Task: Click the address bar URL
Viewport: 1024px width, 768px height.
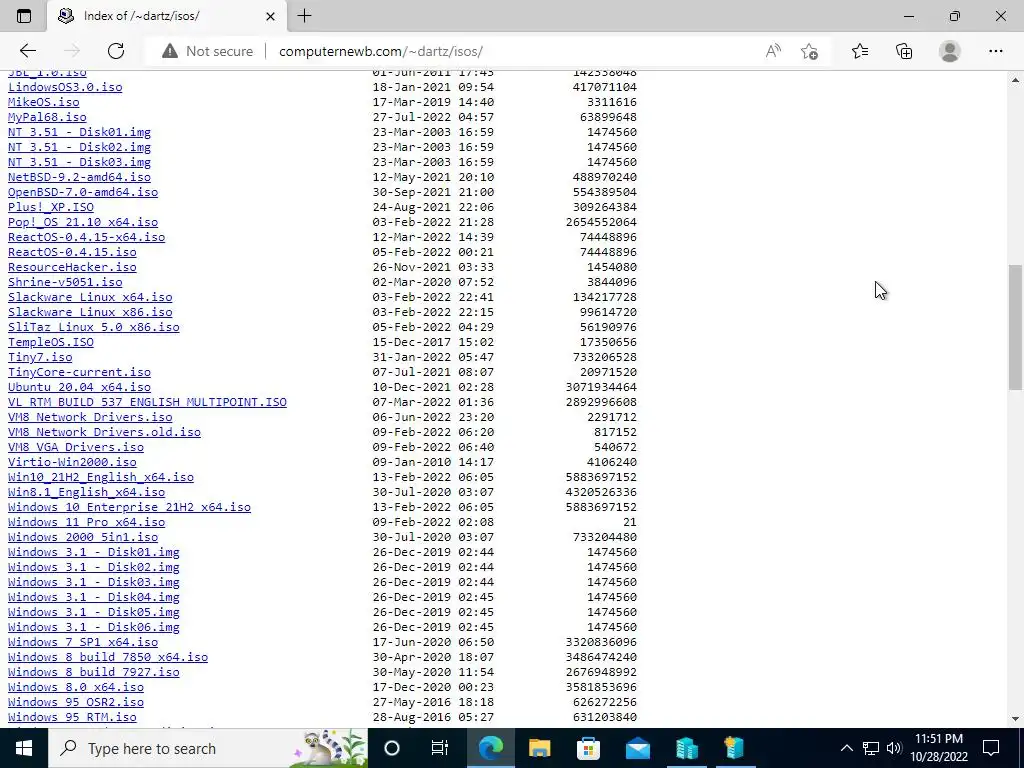Action: pyautogui.click(x=381, y=51)
